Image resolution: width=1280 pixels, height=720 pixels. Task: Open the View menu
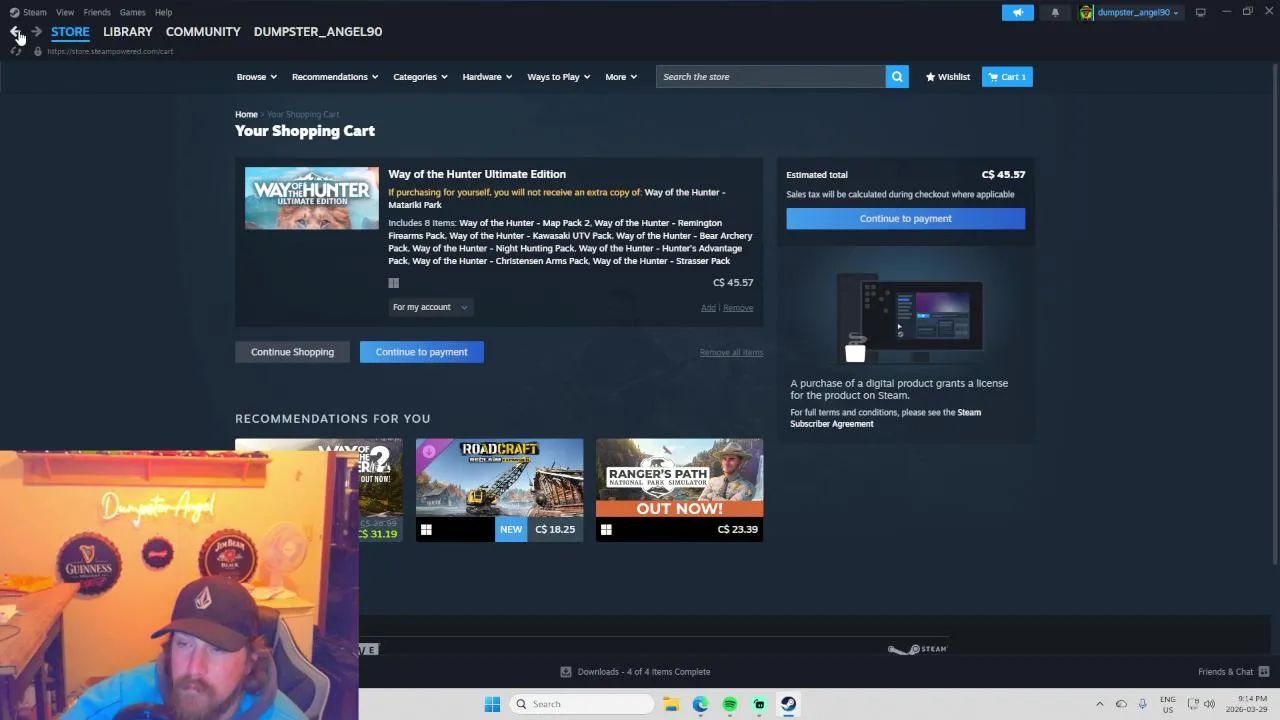pyautogui.click(x=65, y=12)
